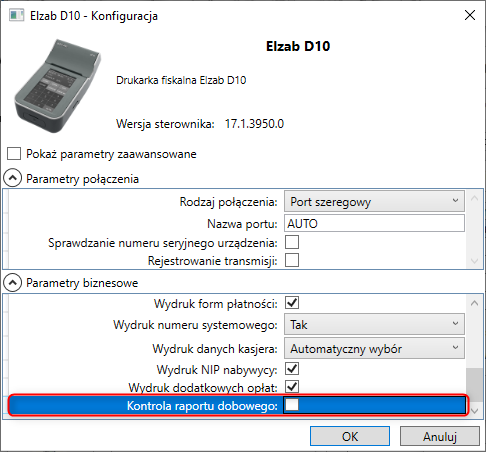The width and height of the screenshot is (486, 452).
Task: Close the Konfiguracja dialog window
Action: (x=470, y=15)
